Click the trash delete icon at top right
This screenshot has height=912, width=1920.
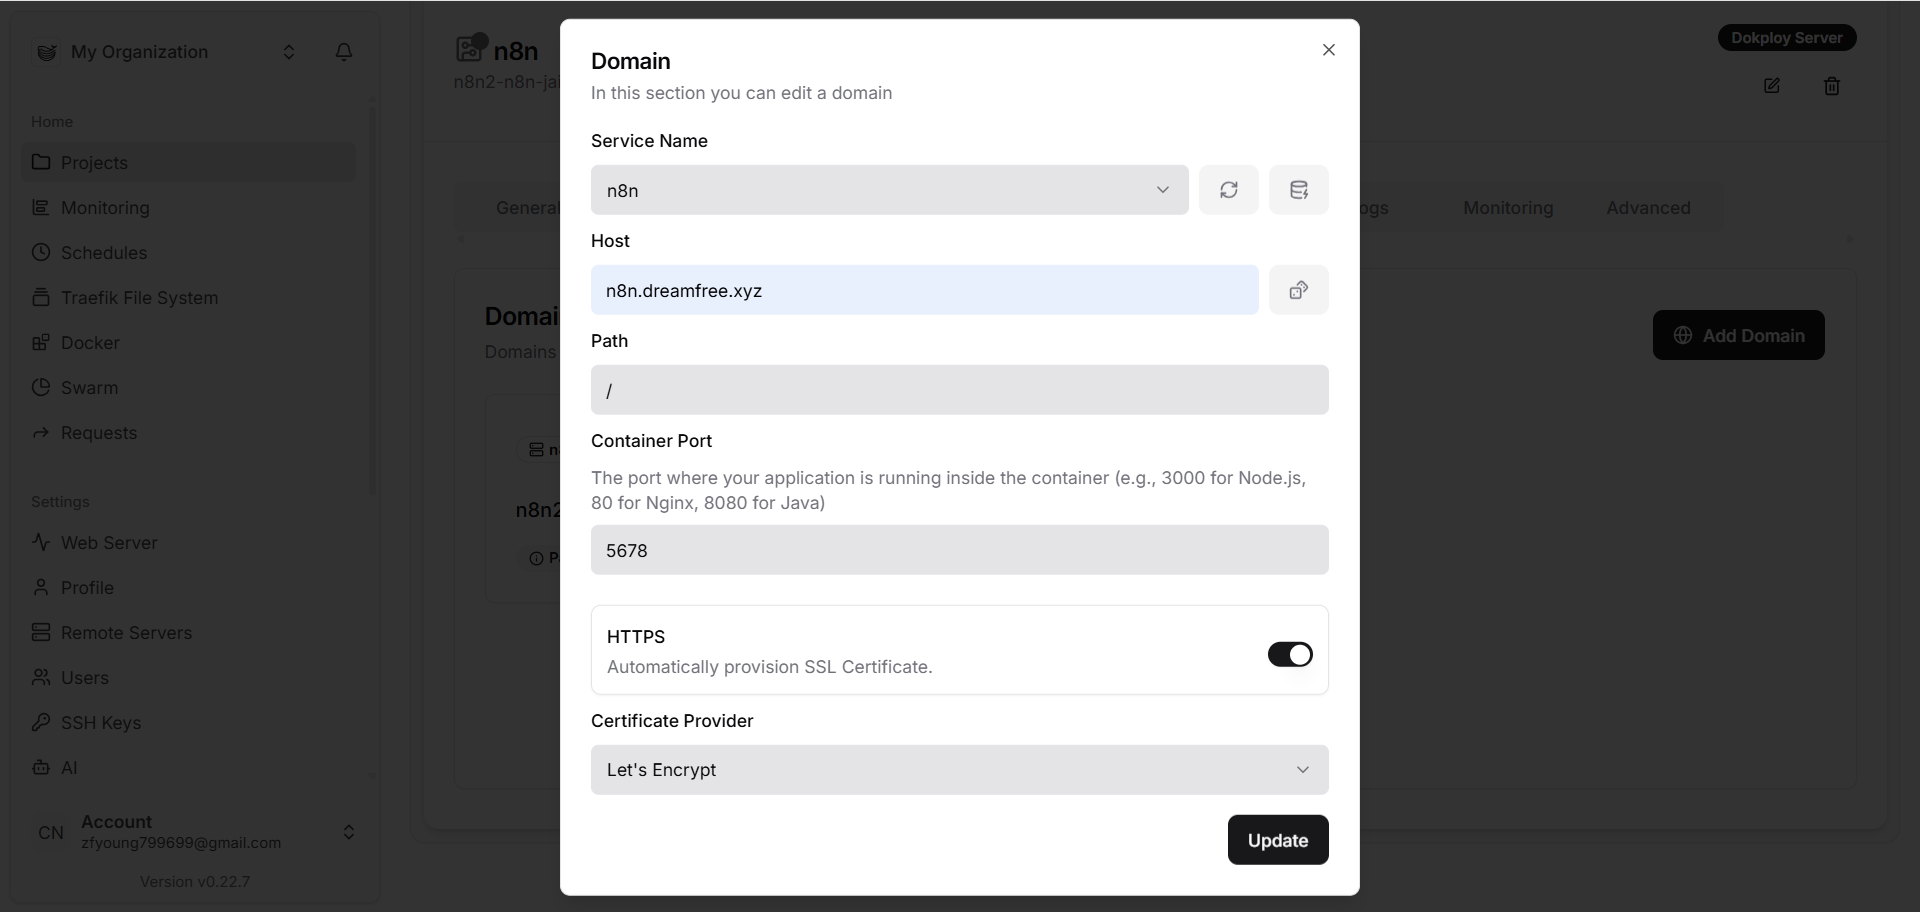pos(1831,86)
